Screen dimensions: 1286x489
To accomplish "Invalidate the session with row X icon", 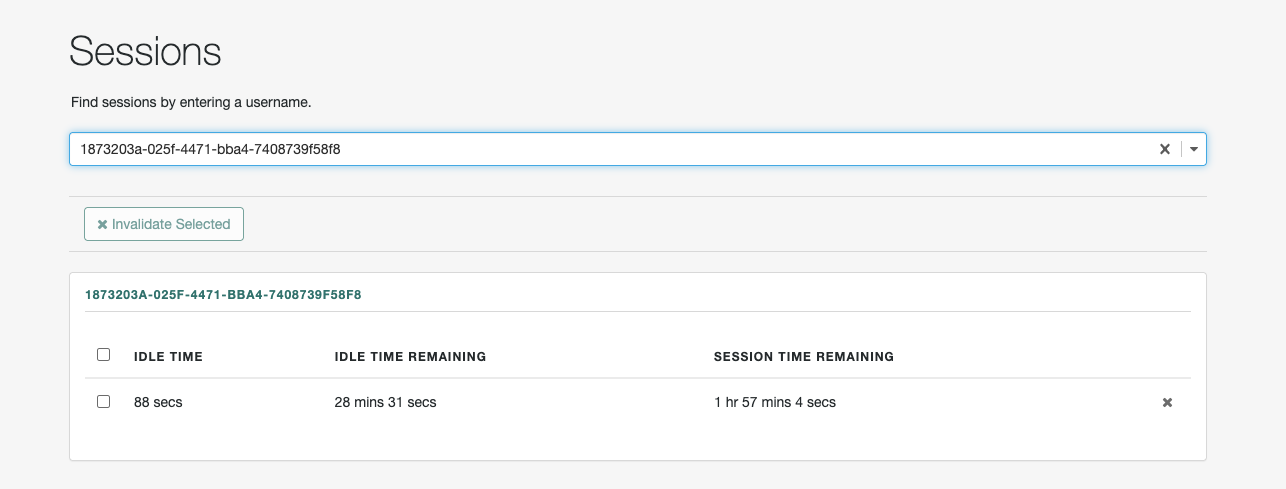I will point(1167,403).
